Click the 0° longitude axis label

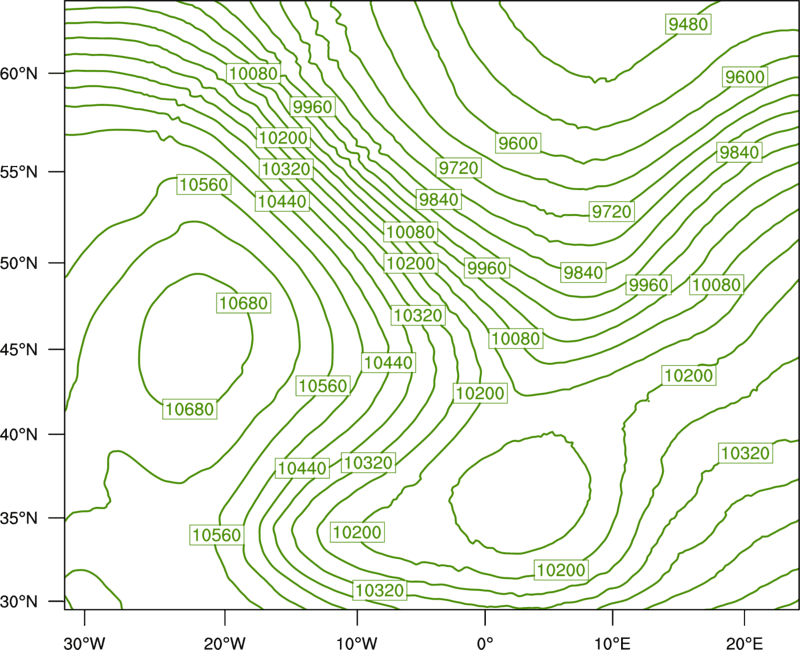pyautogui.click(x=485, y=642)
